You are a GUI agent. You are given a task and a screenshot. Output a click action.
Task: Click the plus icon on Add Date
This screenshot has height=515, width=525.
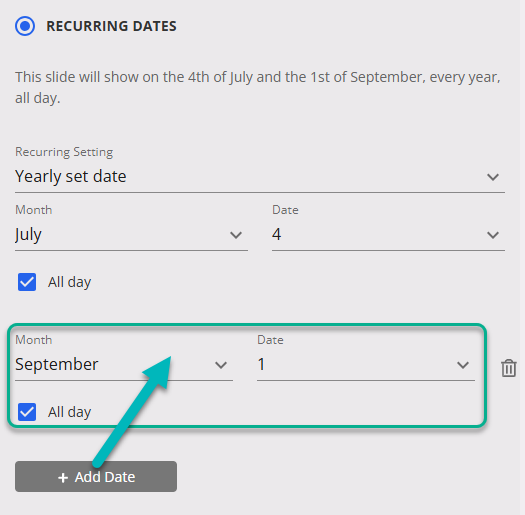(x=63, y=477)
